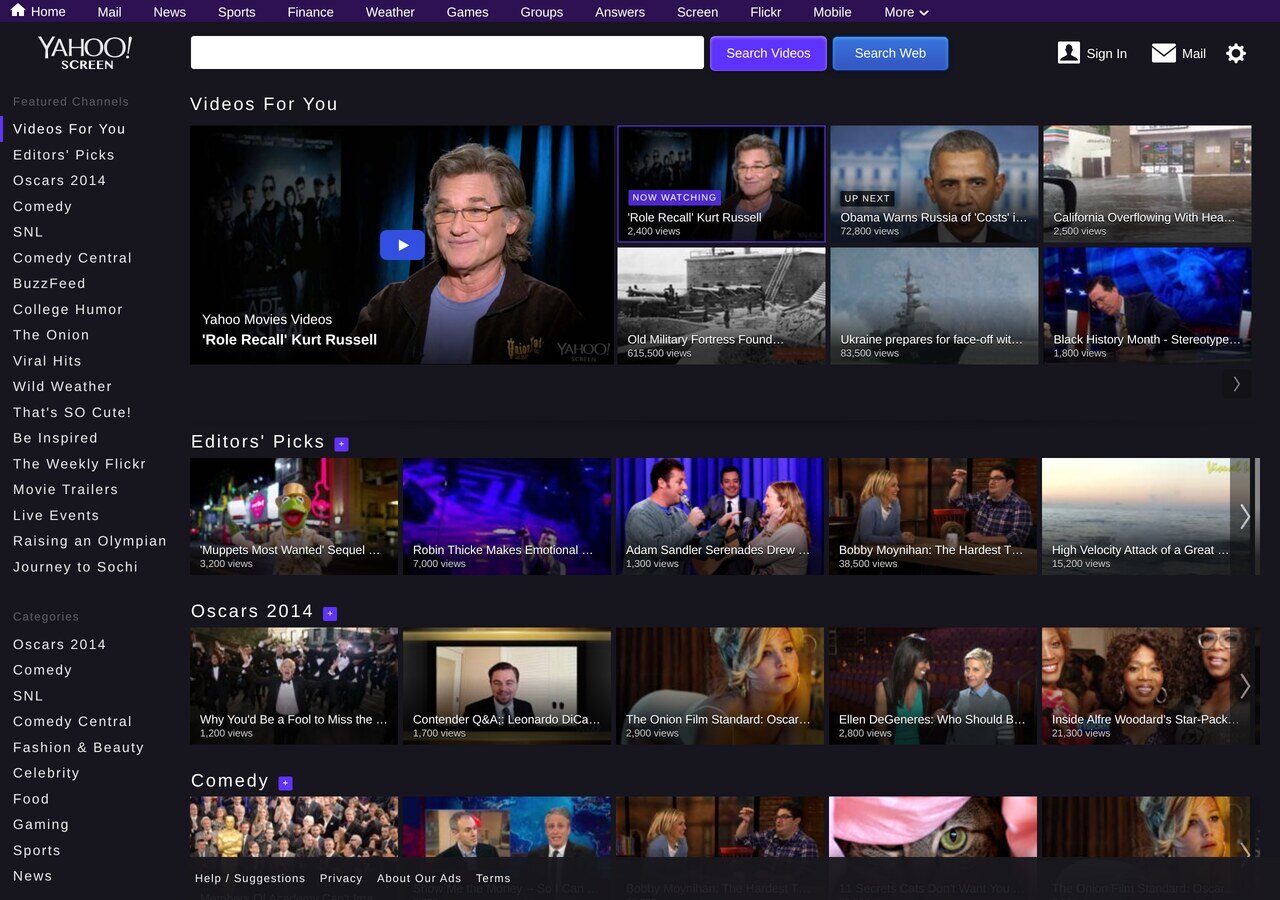This screenshot has width=1280, height=900.
Task: Open News in top navigation bar
Action: [x=169, y=12]
